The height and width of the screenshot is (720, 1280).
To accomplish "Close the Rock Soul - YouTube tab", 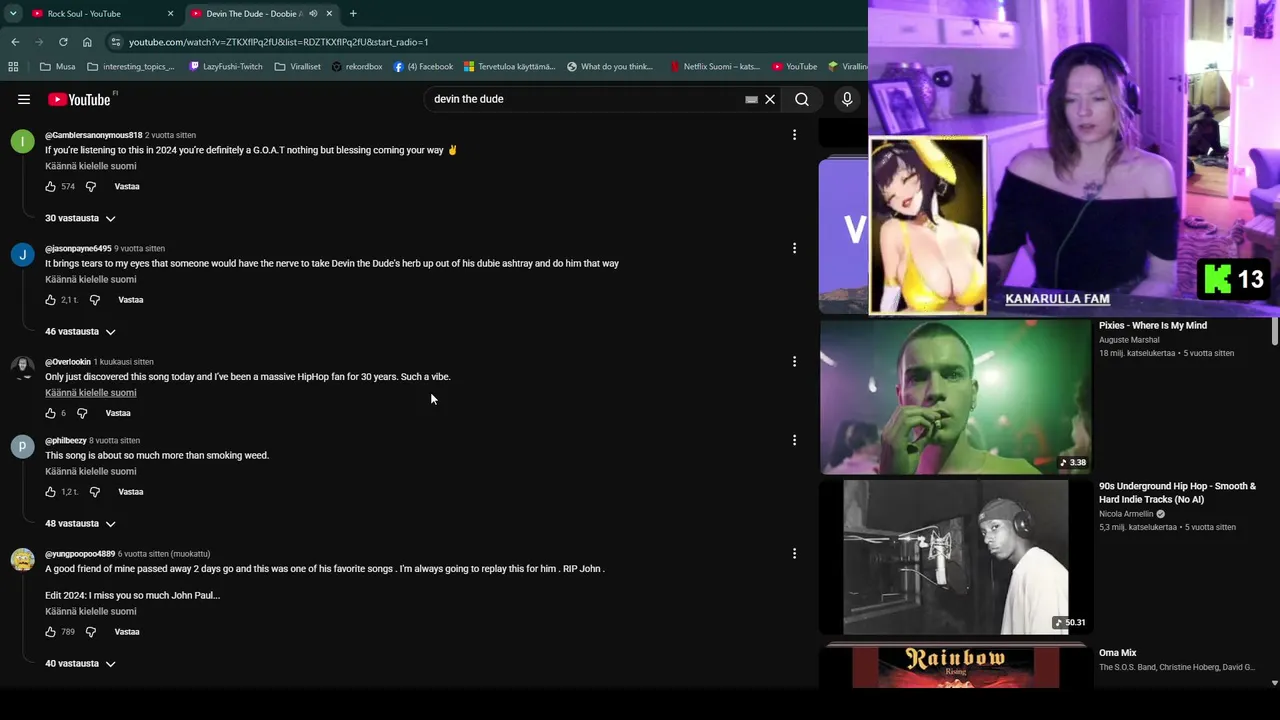I will (170, 14).
